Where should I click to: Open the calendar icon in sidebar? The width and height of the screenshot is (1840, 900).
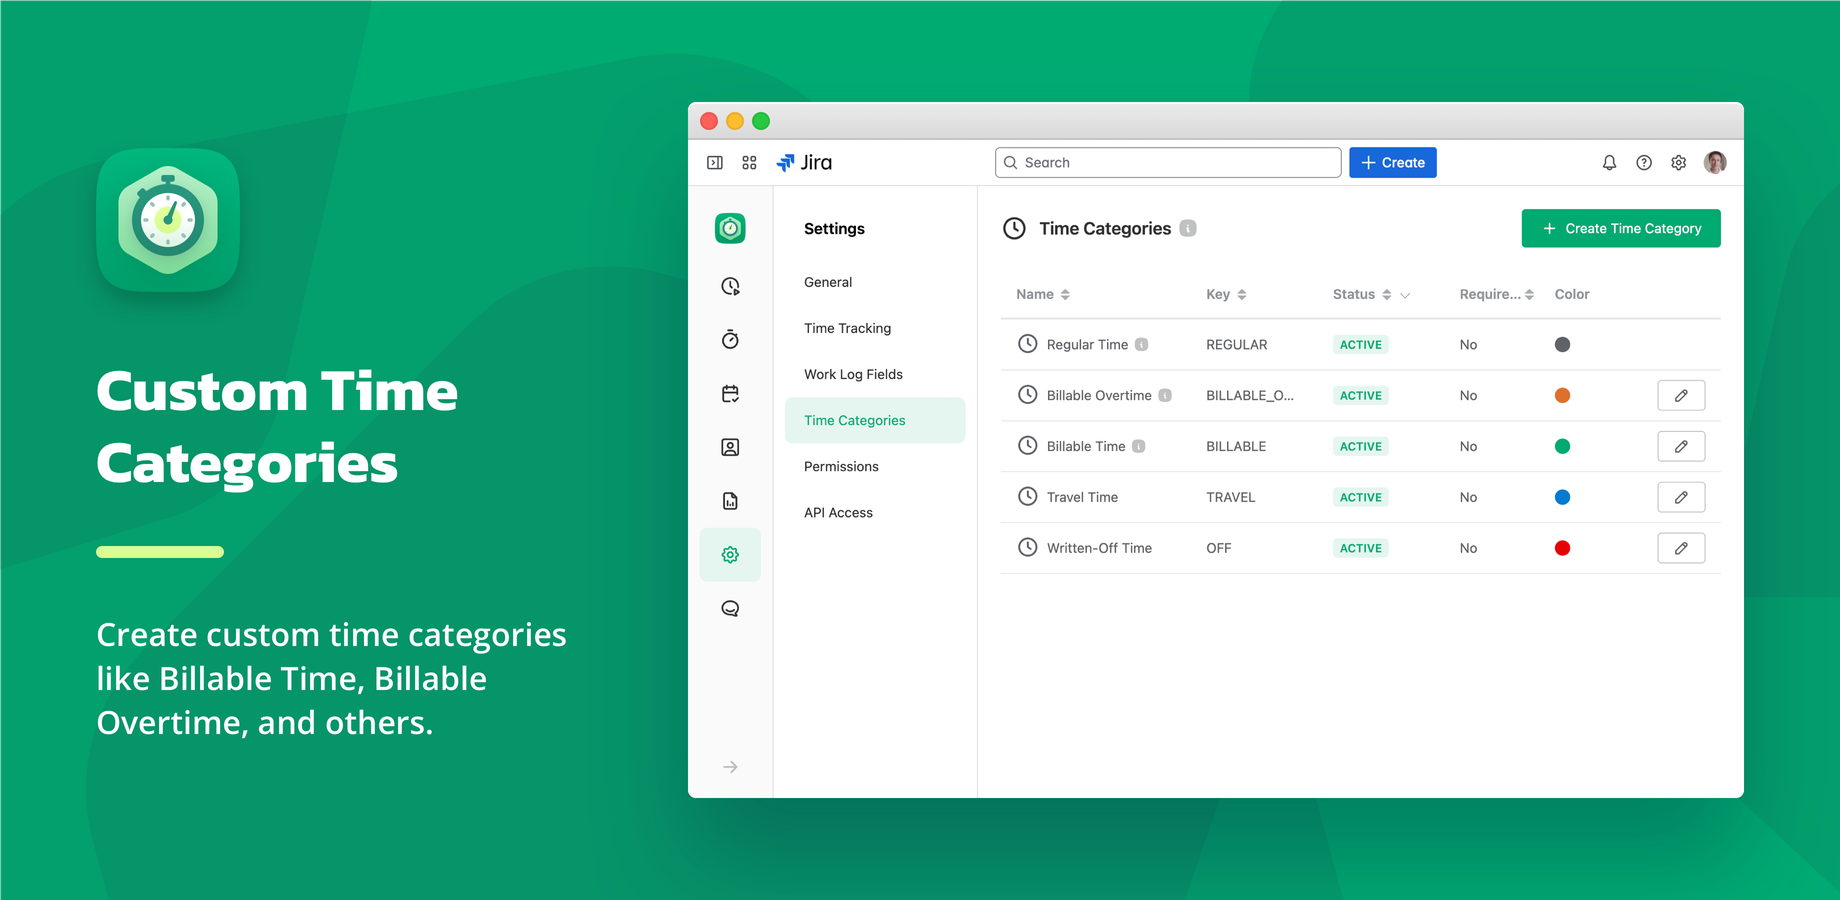pyautogui.click(x=730, y=394)
